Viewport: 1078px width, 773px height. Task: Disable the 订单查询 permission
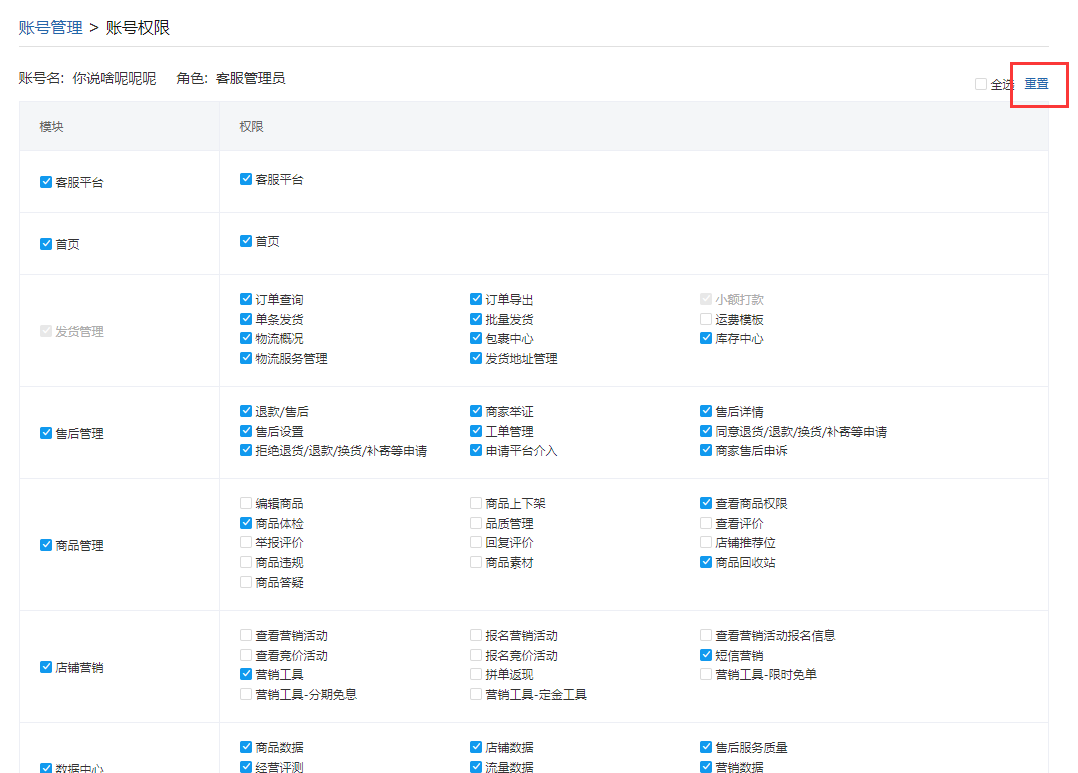coord(246,299)
